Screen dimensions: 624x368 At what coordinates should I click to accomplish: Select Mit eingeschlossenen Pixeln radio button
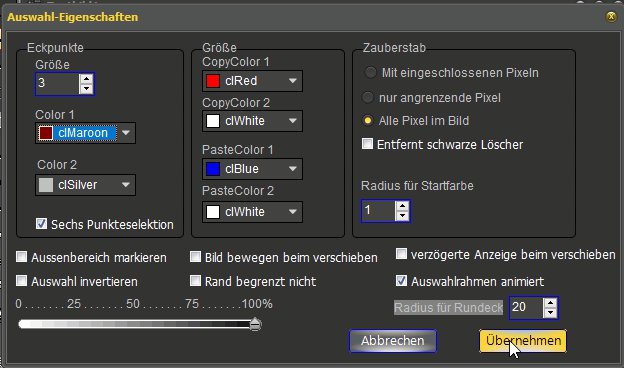[x=370, y=72]
